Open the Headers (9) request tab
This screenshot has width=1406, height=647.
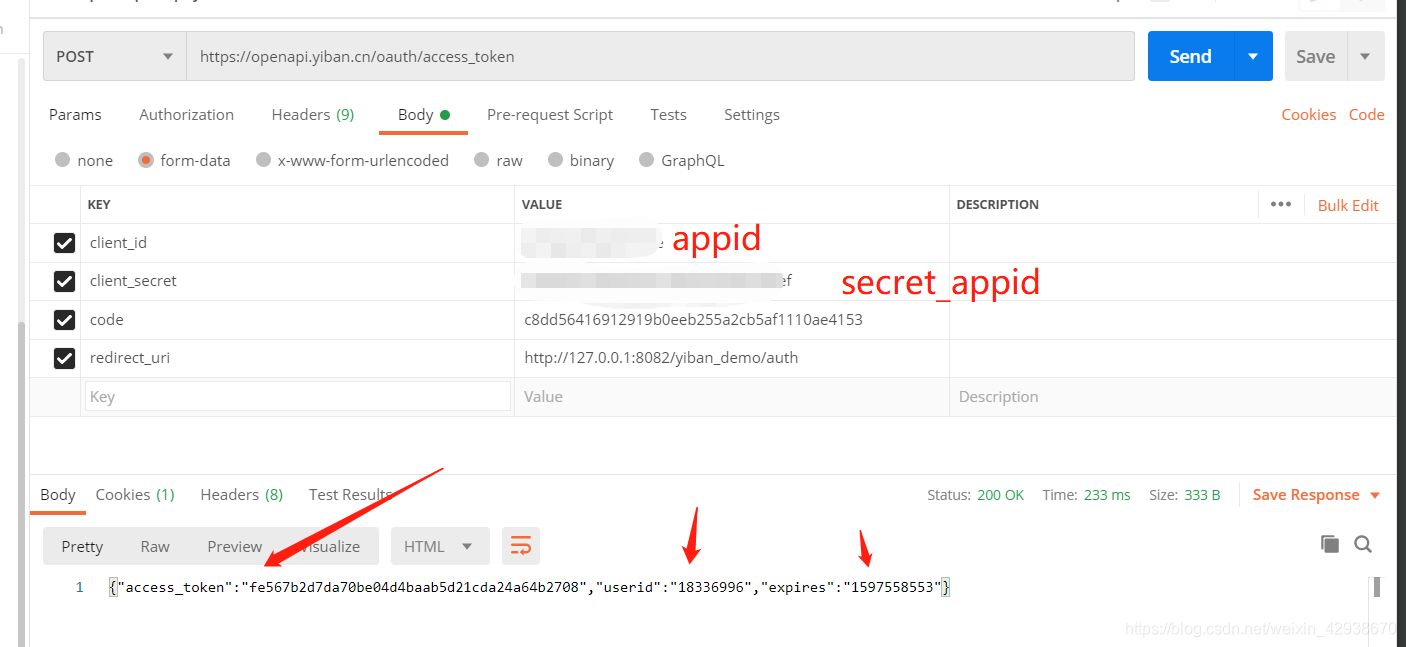click(313, 114)
